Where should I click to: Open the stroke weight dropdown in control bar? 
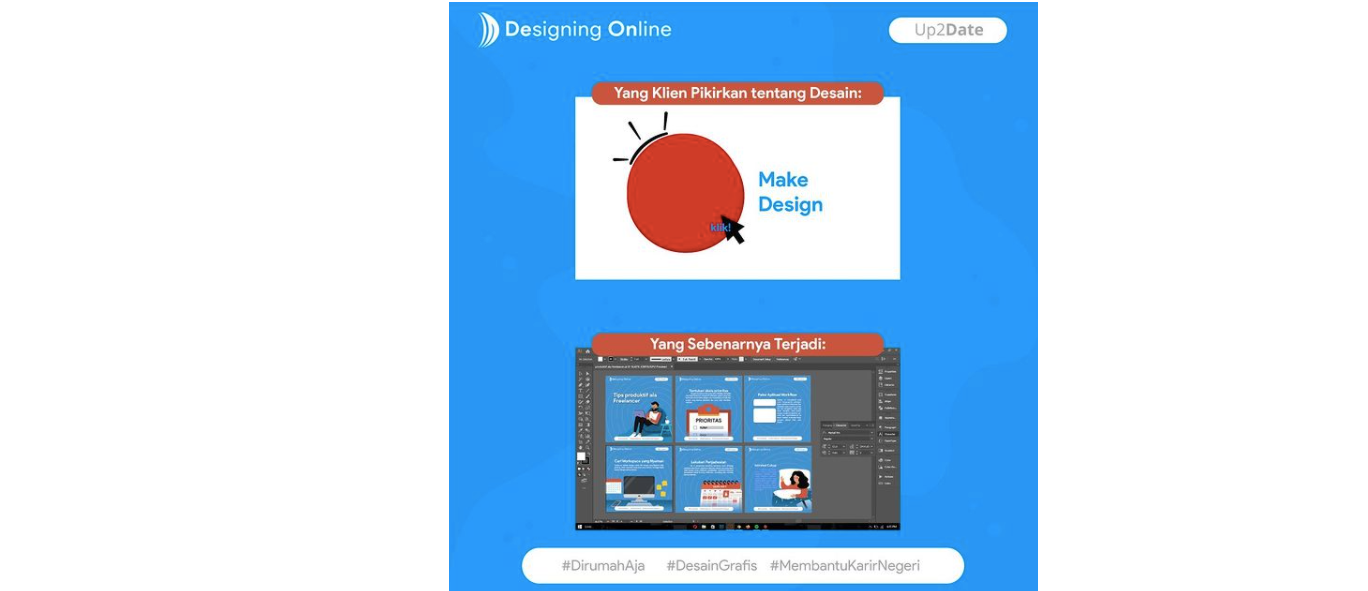pyautogui.click(x=644, y=358)
